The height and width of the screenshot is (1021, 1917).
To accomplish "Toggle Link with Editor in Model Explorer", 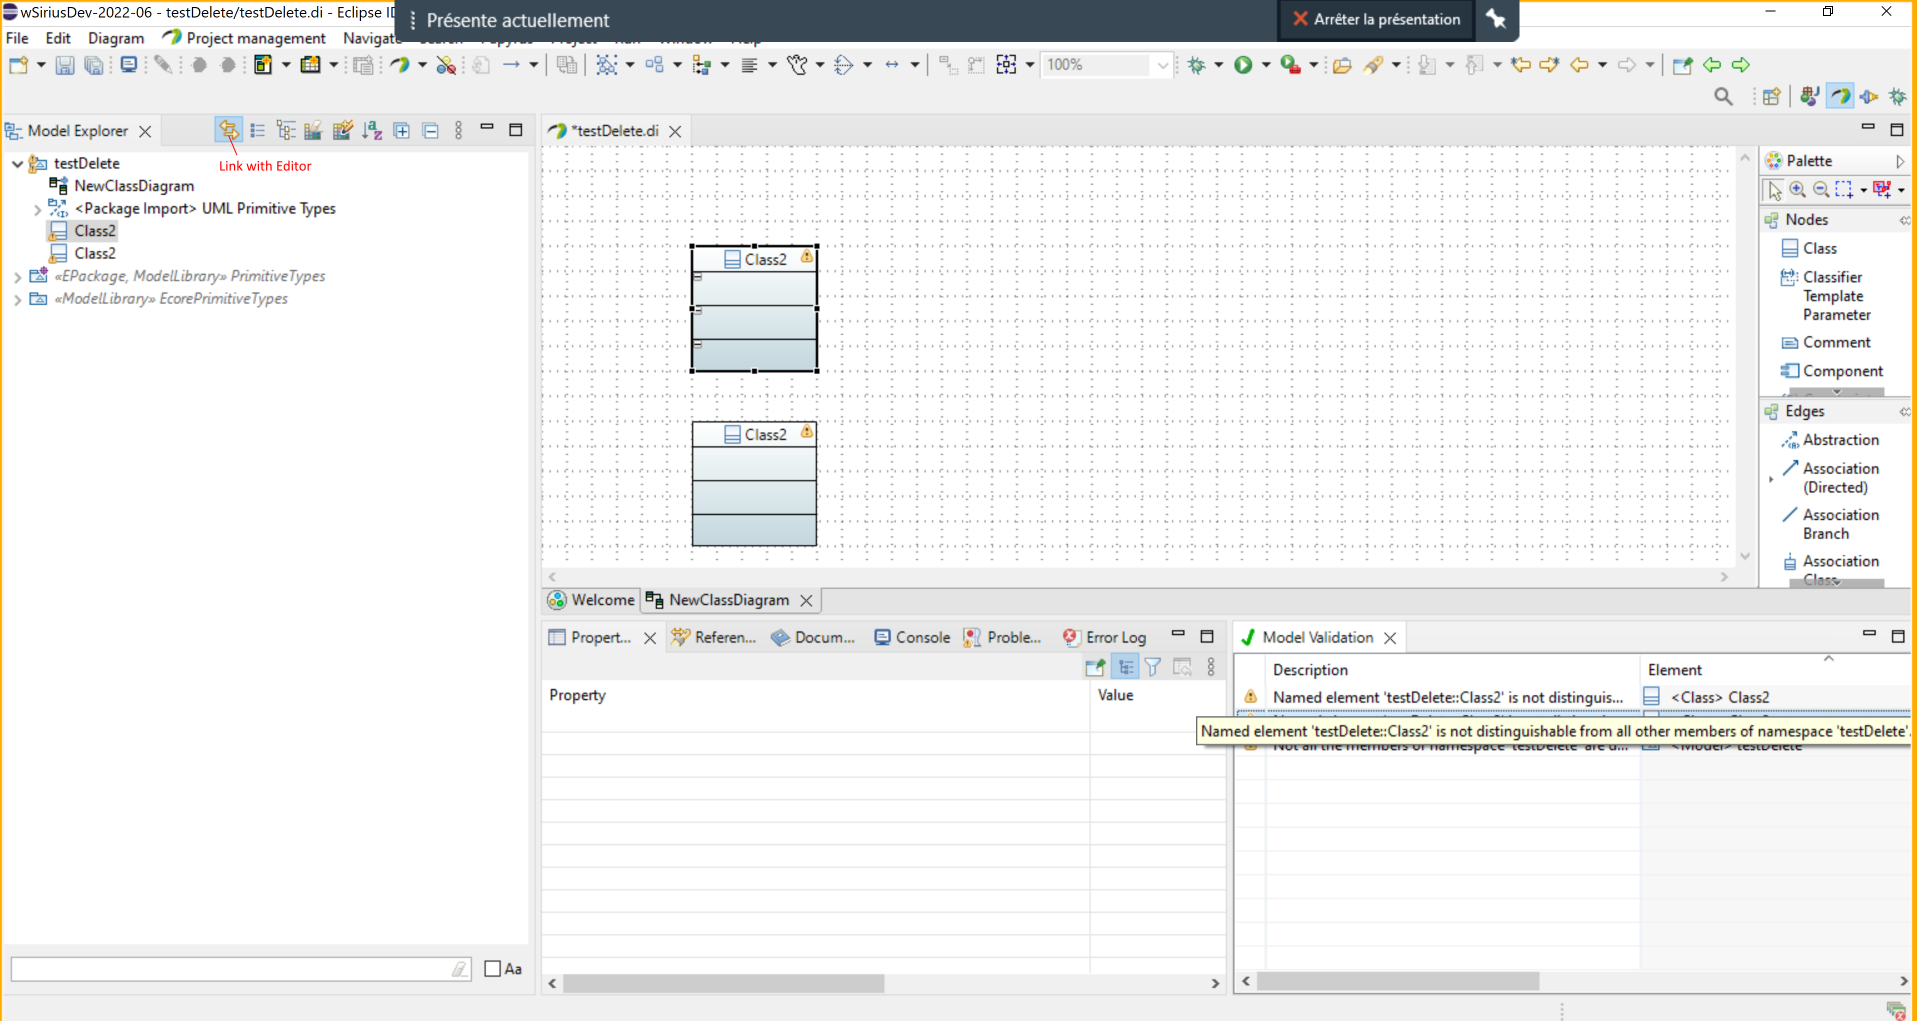I will [228, 130].
